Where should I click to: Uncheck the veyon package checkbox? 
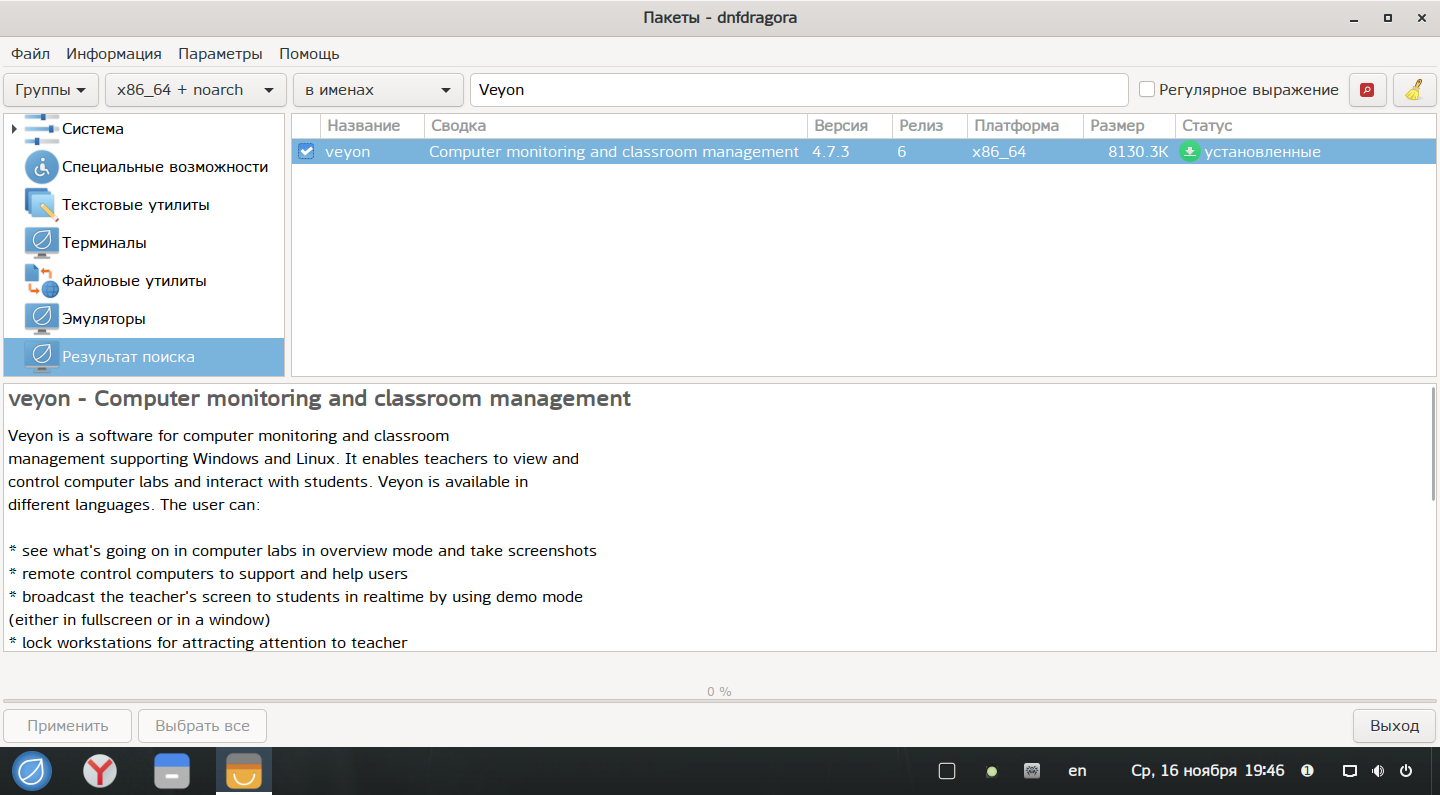(306, 152)
